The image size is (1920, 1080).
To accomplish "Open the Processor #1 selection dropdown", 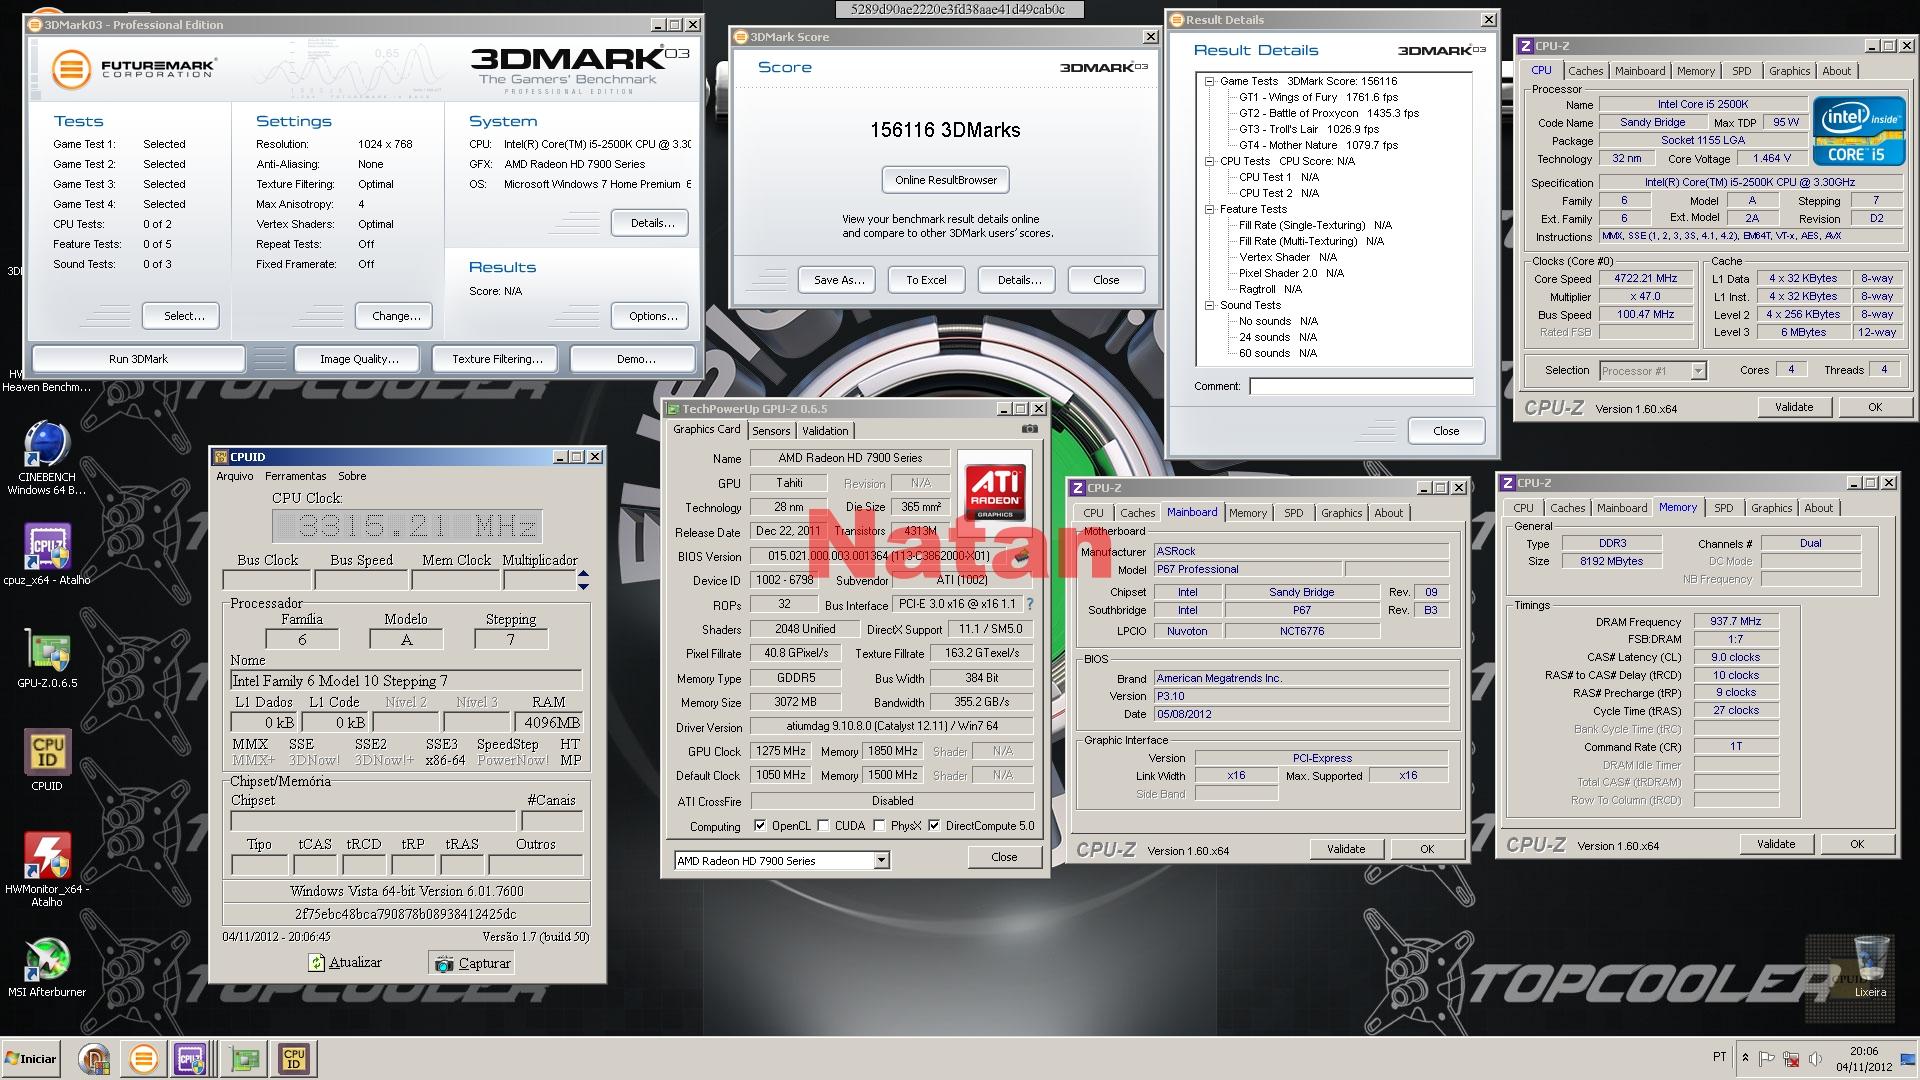I will coord(1697,371).
